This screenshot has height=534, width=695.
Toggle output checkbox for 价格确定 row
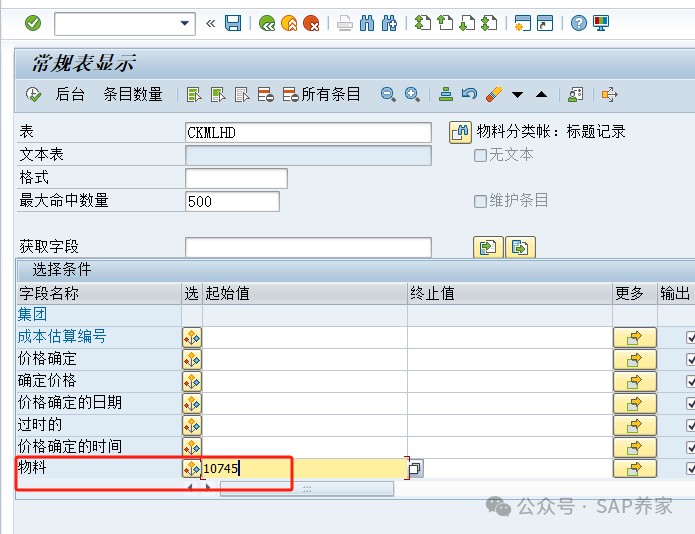[x=691, y=359]
